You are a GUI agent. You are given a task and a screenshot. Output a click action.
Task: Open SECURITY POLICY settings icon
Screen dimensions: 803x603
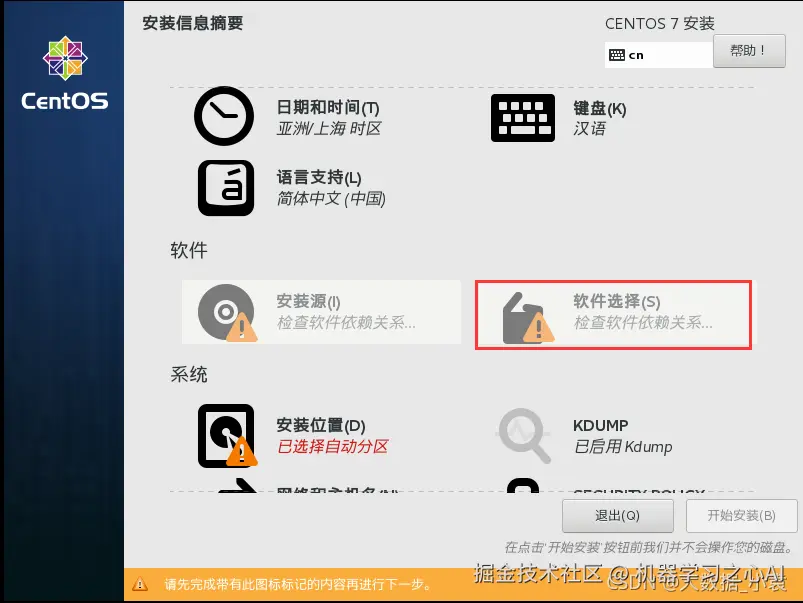point(523,492)
